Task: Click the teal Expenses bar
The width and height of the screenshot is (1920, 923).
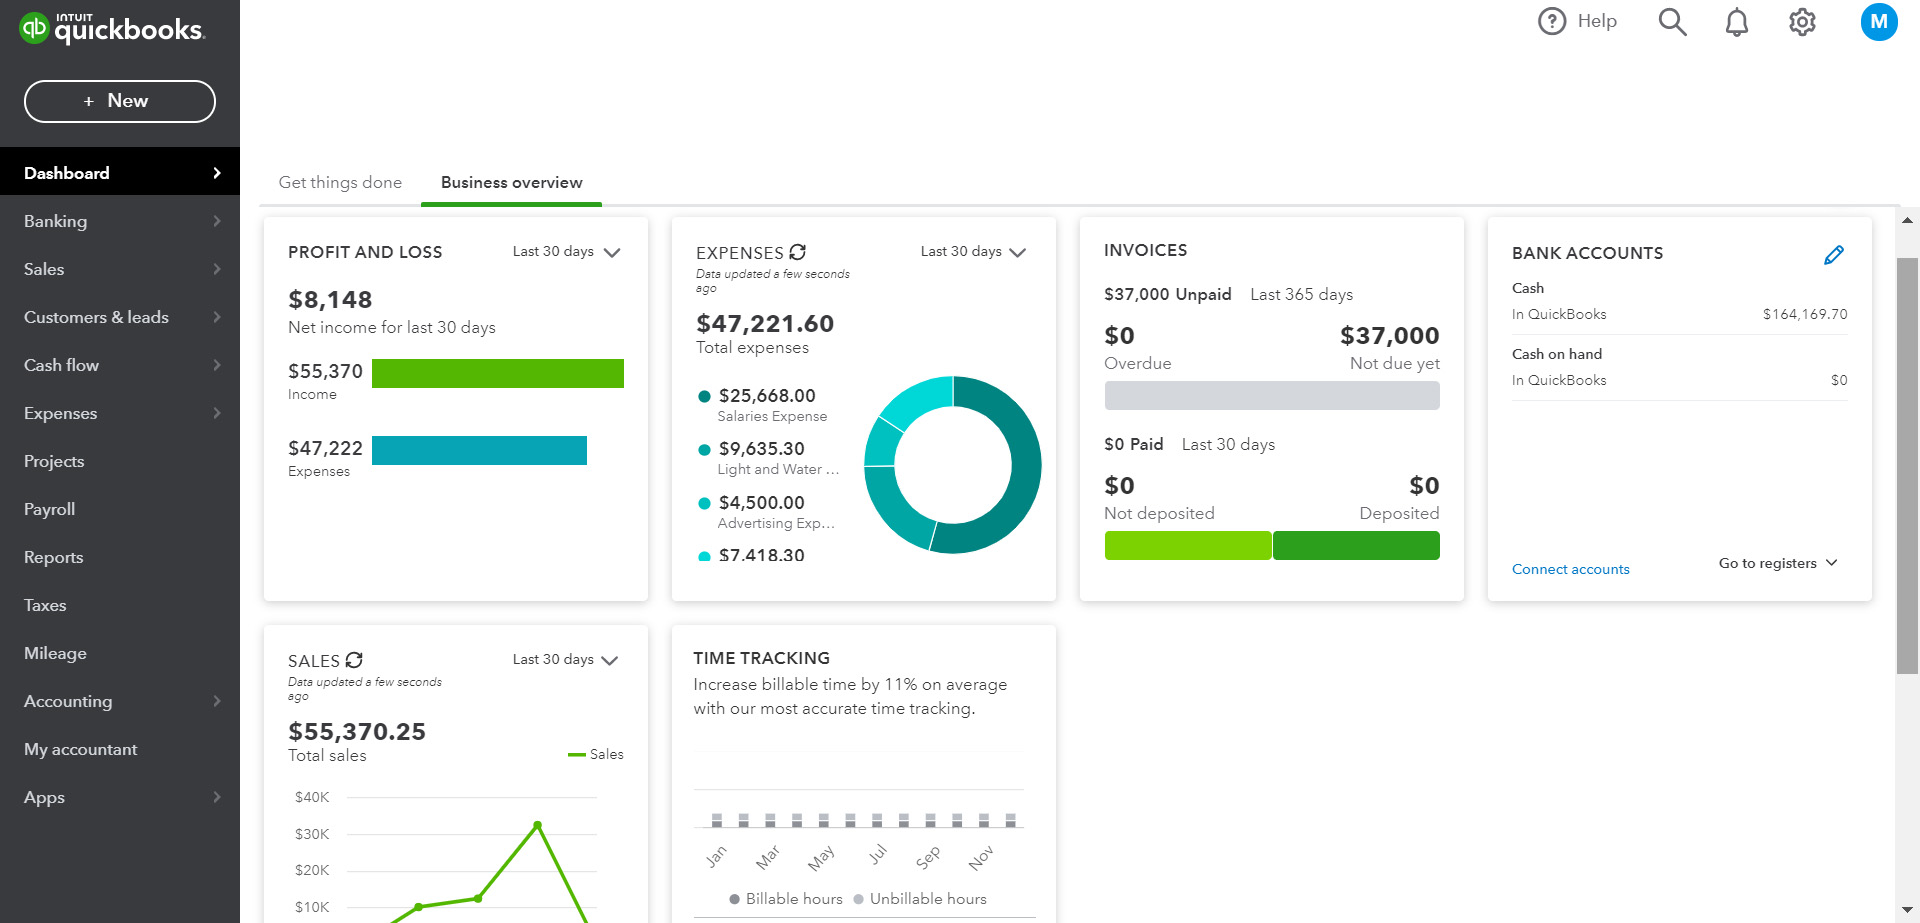Action: pos(479,450)
